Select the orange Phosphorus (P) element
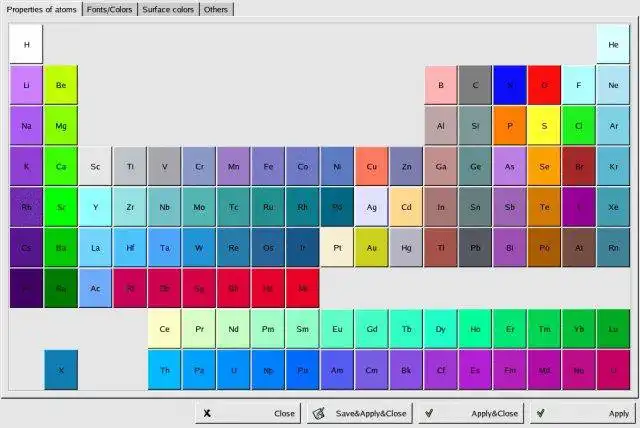The height and width of the screenshot is (428, 640). click(x=509, y=126)
